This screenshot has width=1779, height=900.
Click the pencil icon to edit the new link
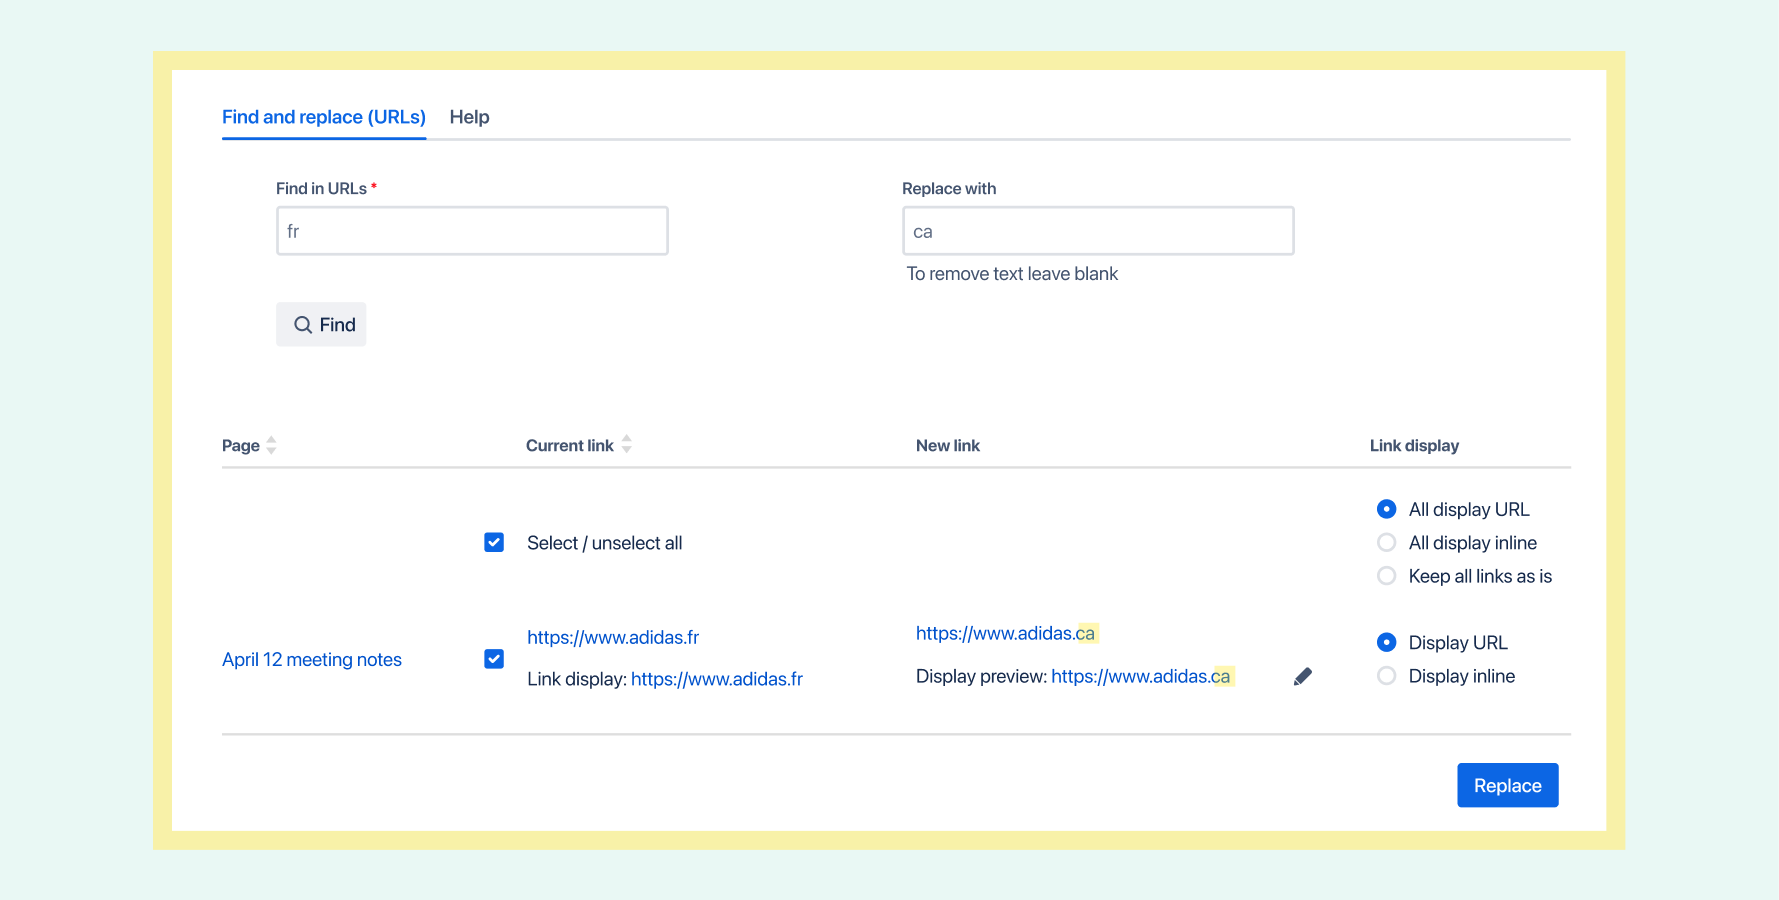[1302, 676]
